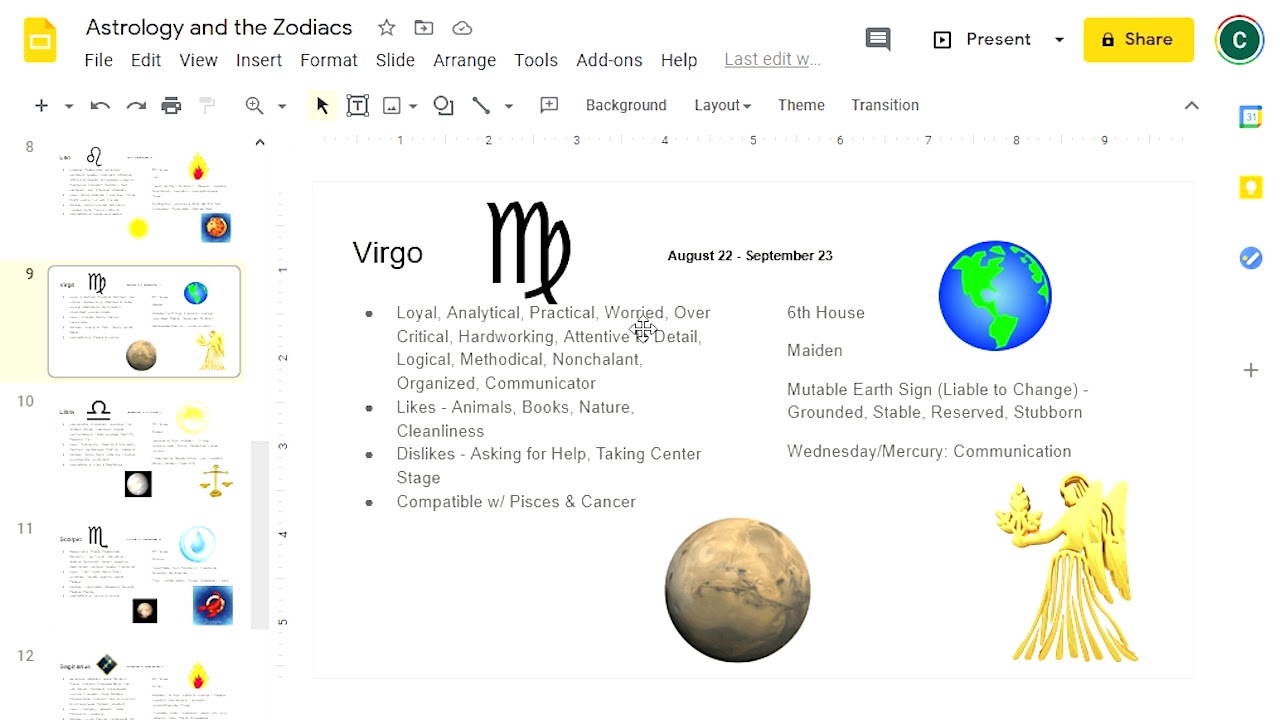The width and height of the screenshot is (1280, 720).
Task: Open the Tools menu
Action: (535, 60)
